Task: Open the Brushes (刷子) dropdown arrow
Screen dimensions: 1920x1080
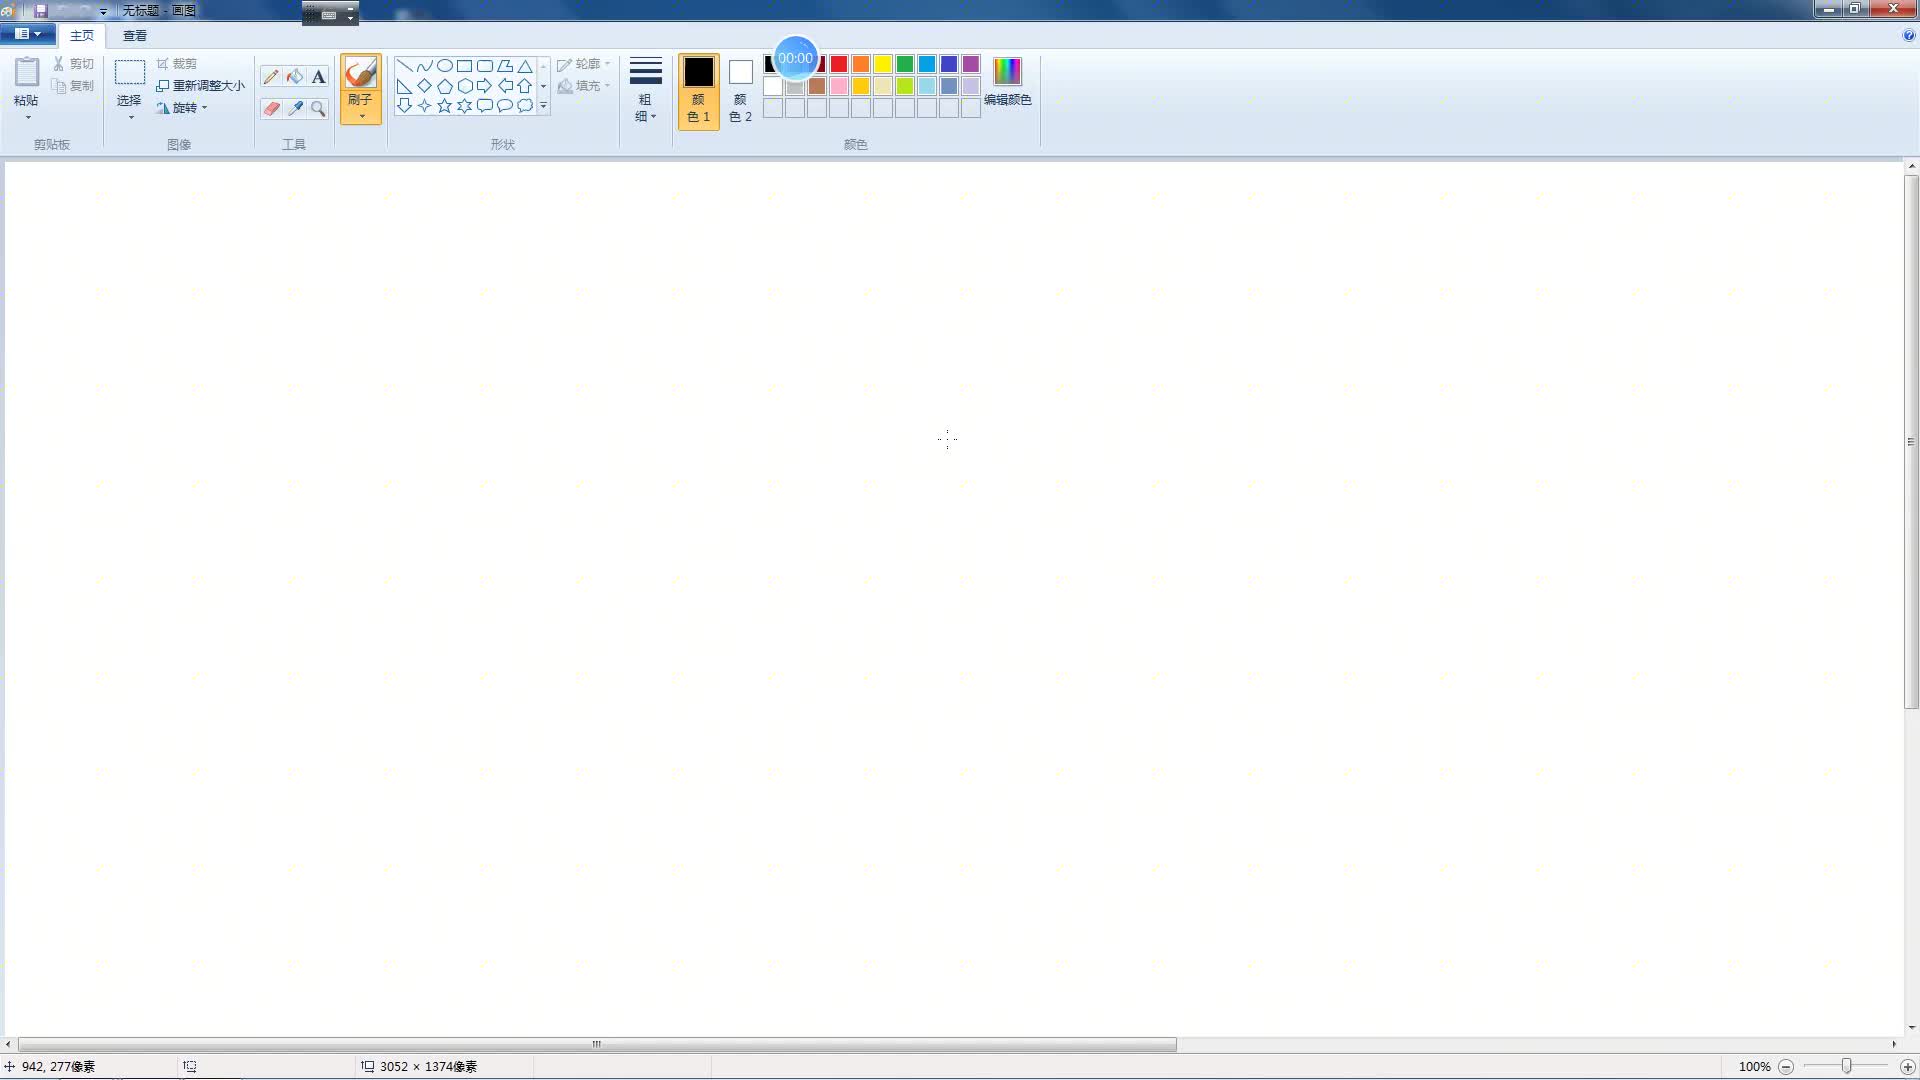Action: coord(361,116)
